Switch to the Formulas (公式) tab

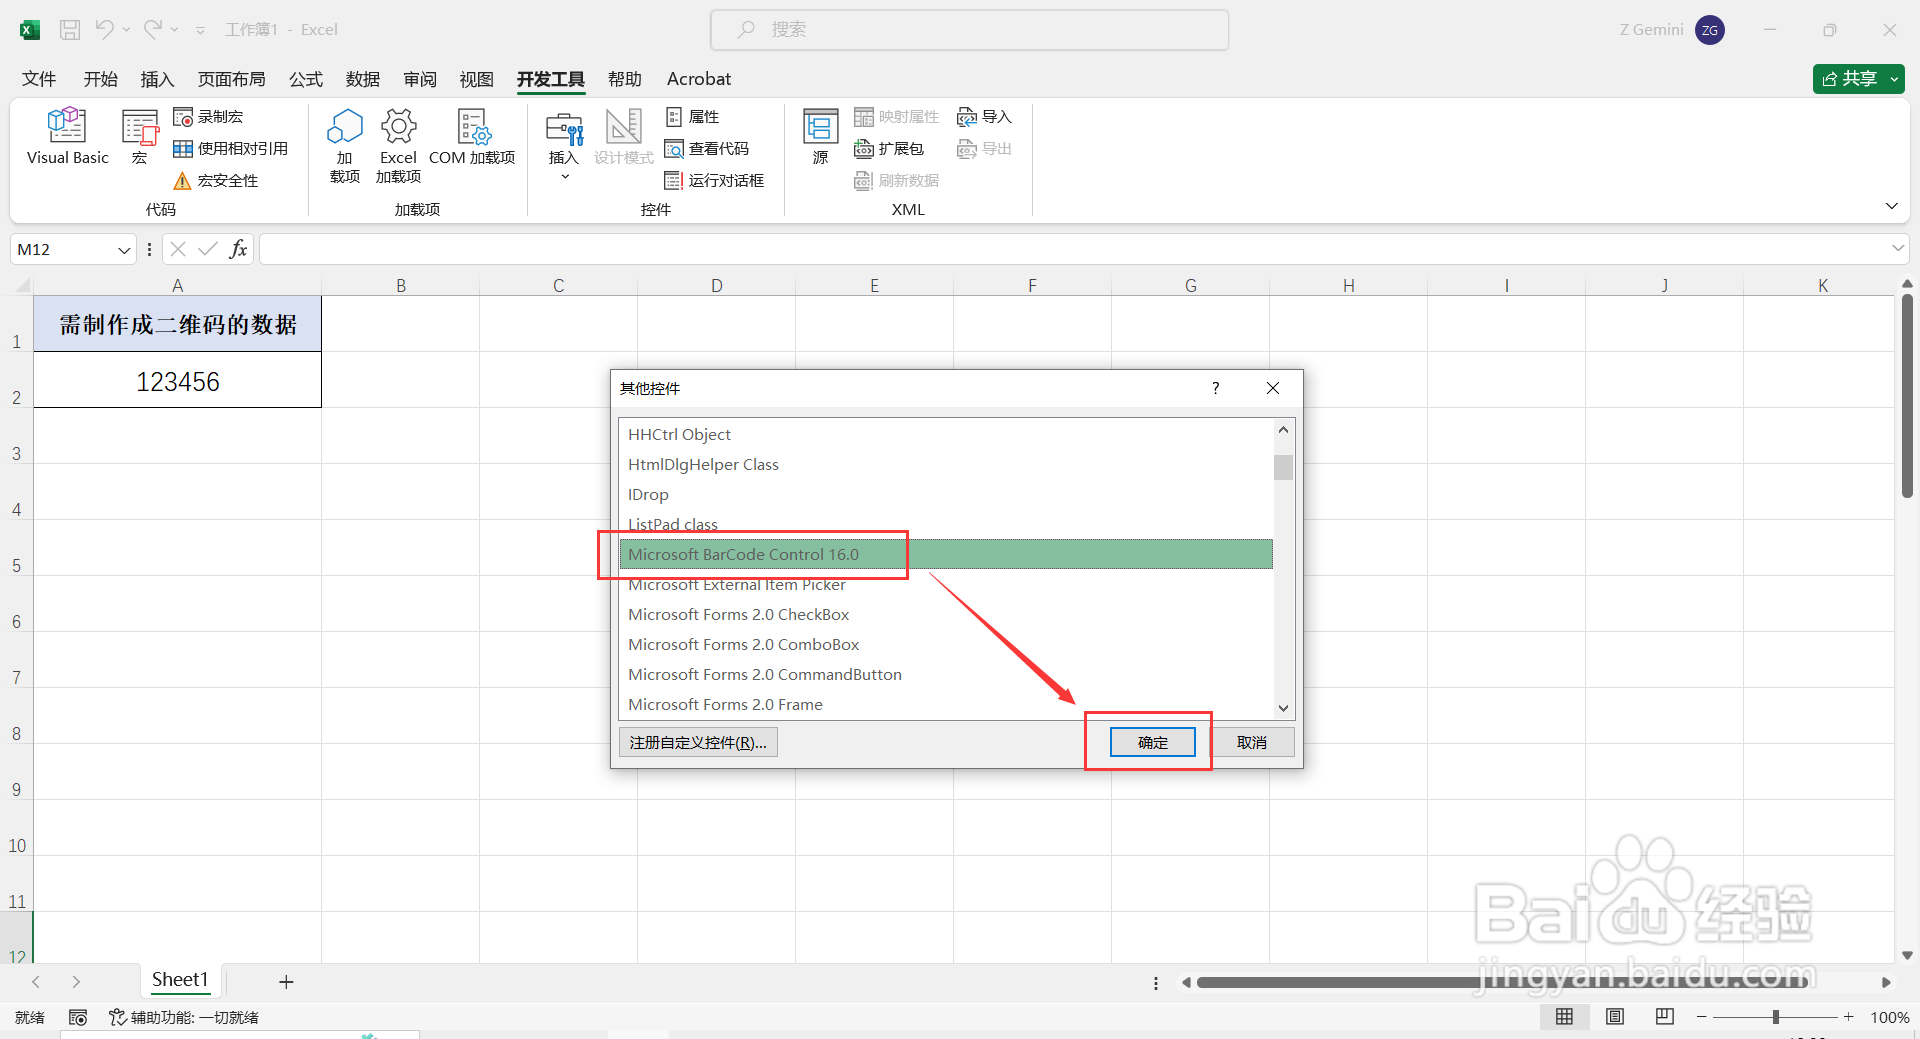[x=305, y=79]
